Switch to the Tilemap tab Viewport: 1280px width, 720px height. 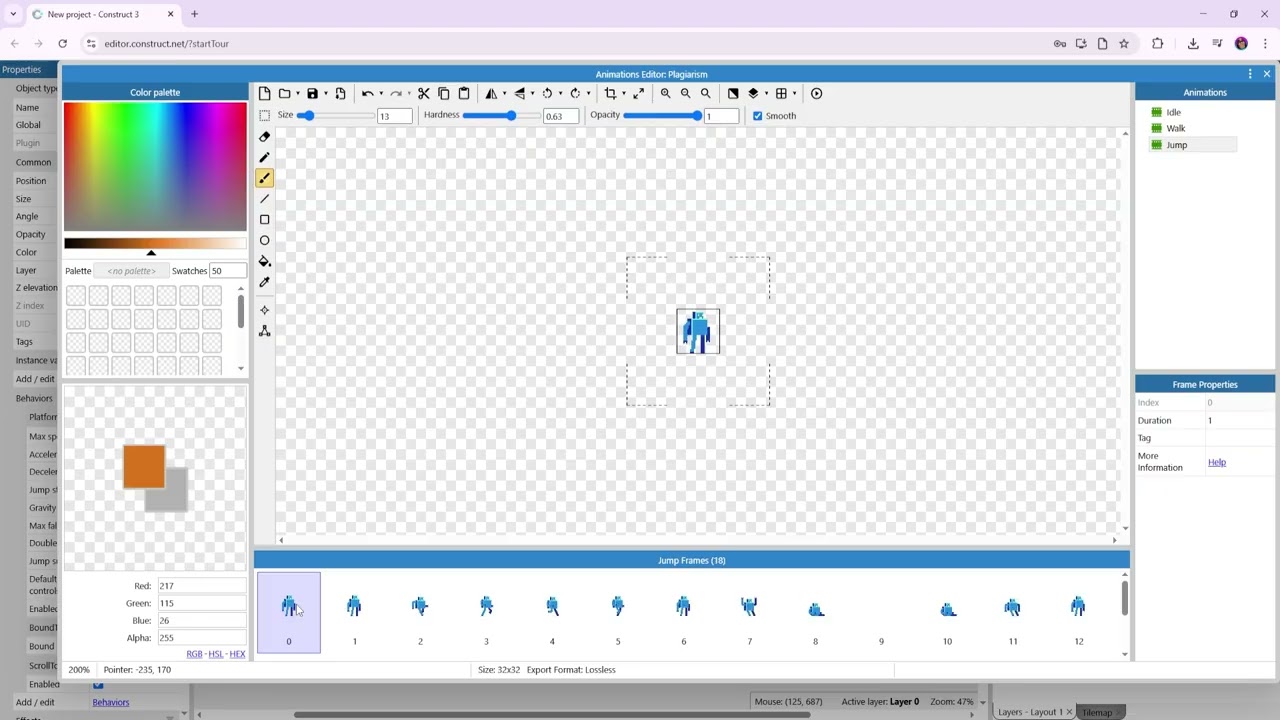(x=1097, y=712)
